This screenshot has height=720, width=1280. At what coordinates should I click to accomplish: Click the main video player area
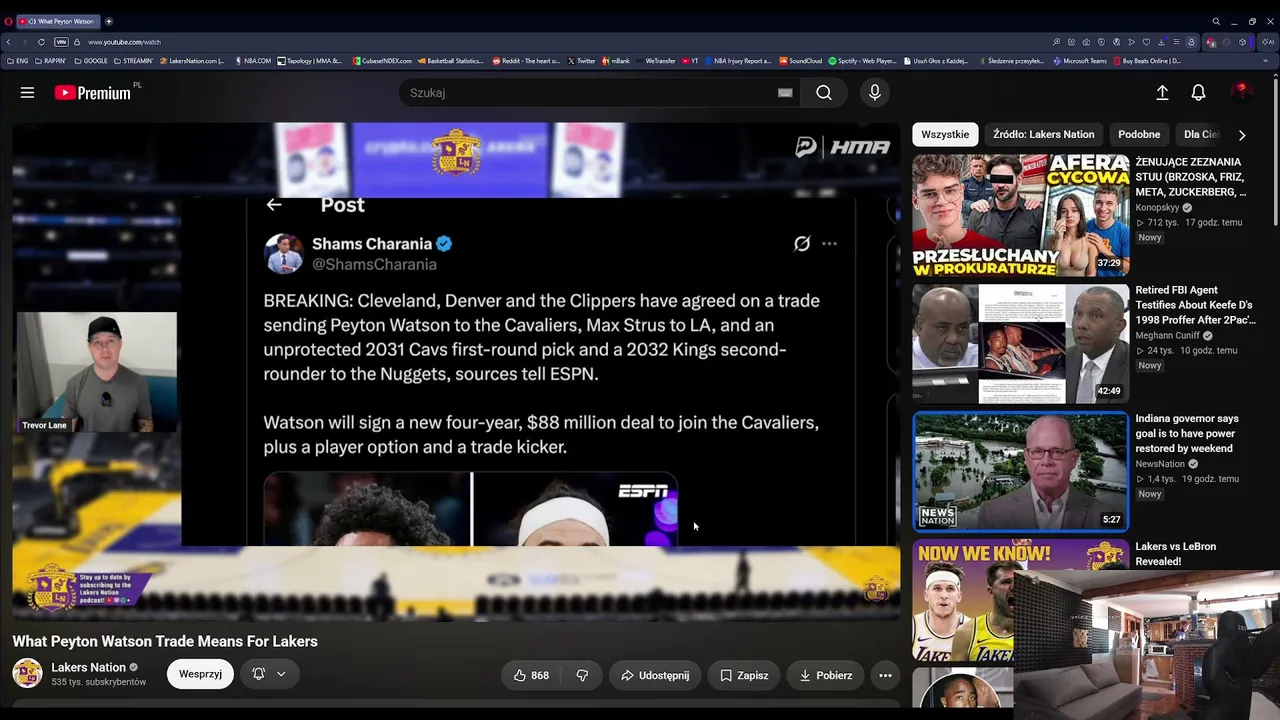pyautogui.click(x=456, y=371)
